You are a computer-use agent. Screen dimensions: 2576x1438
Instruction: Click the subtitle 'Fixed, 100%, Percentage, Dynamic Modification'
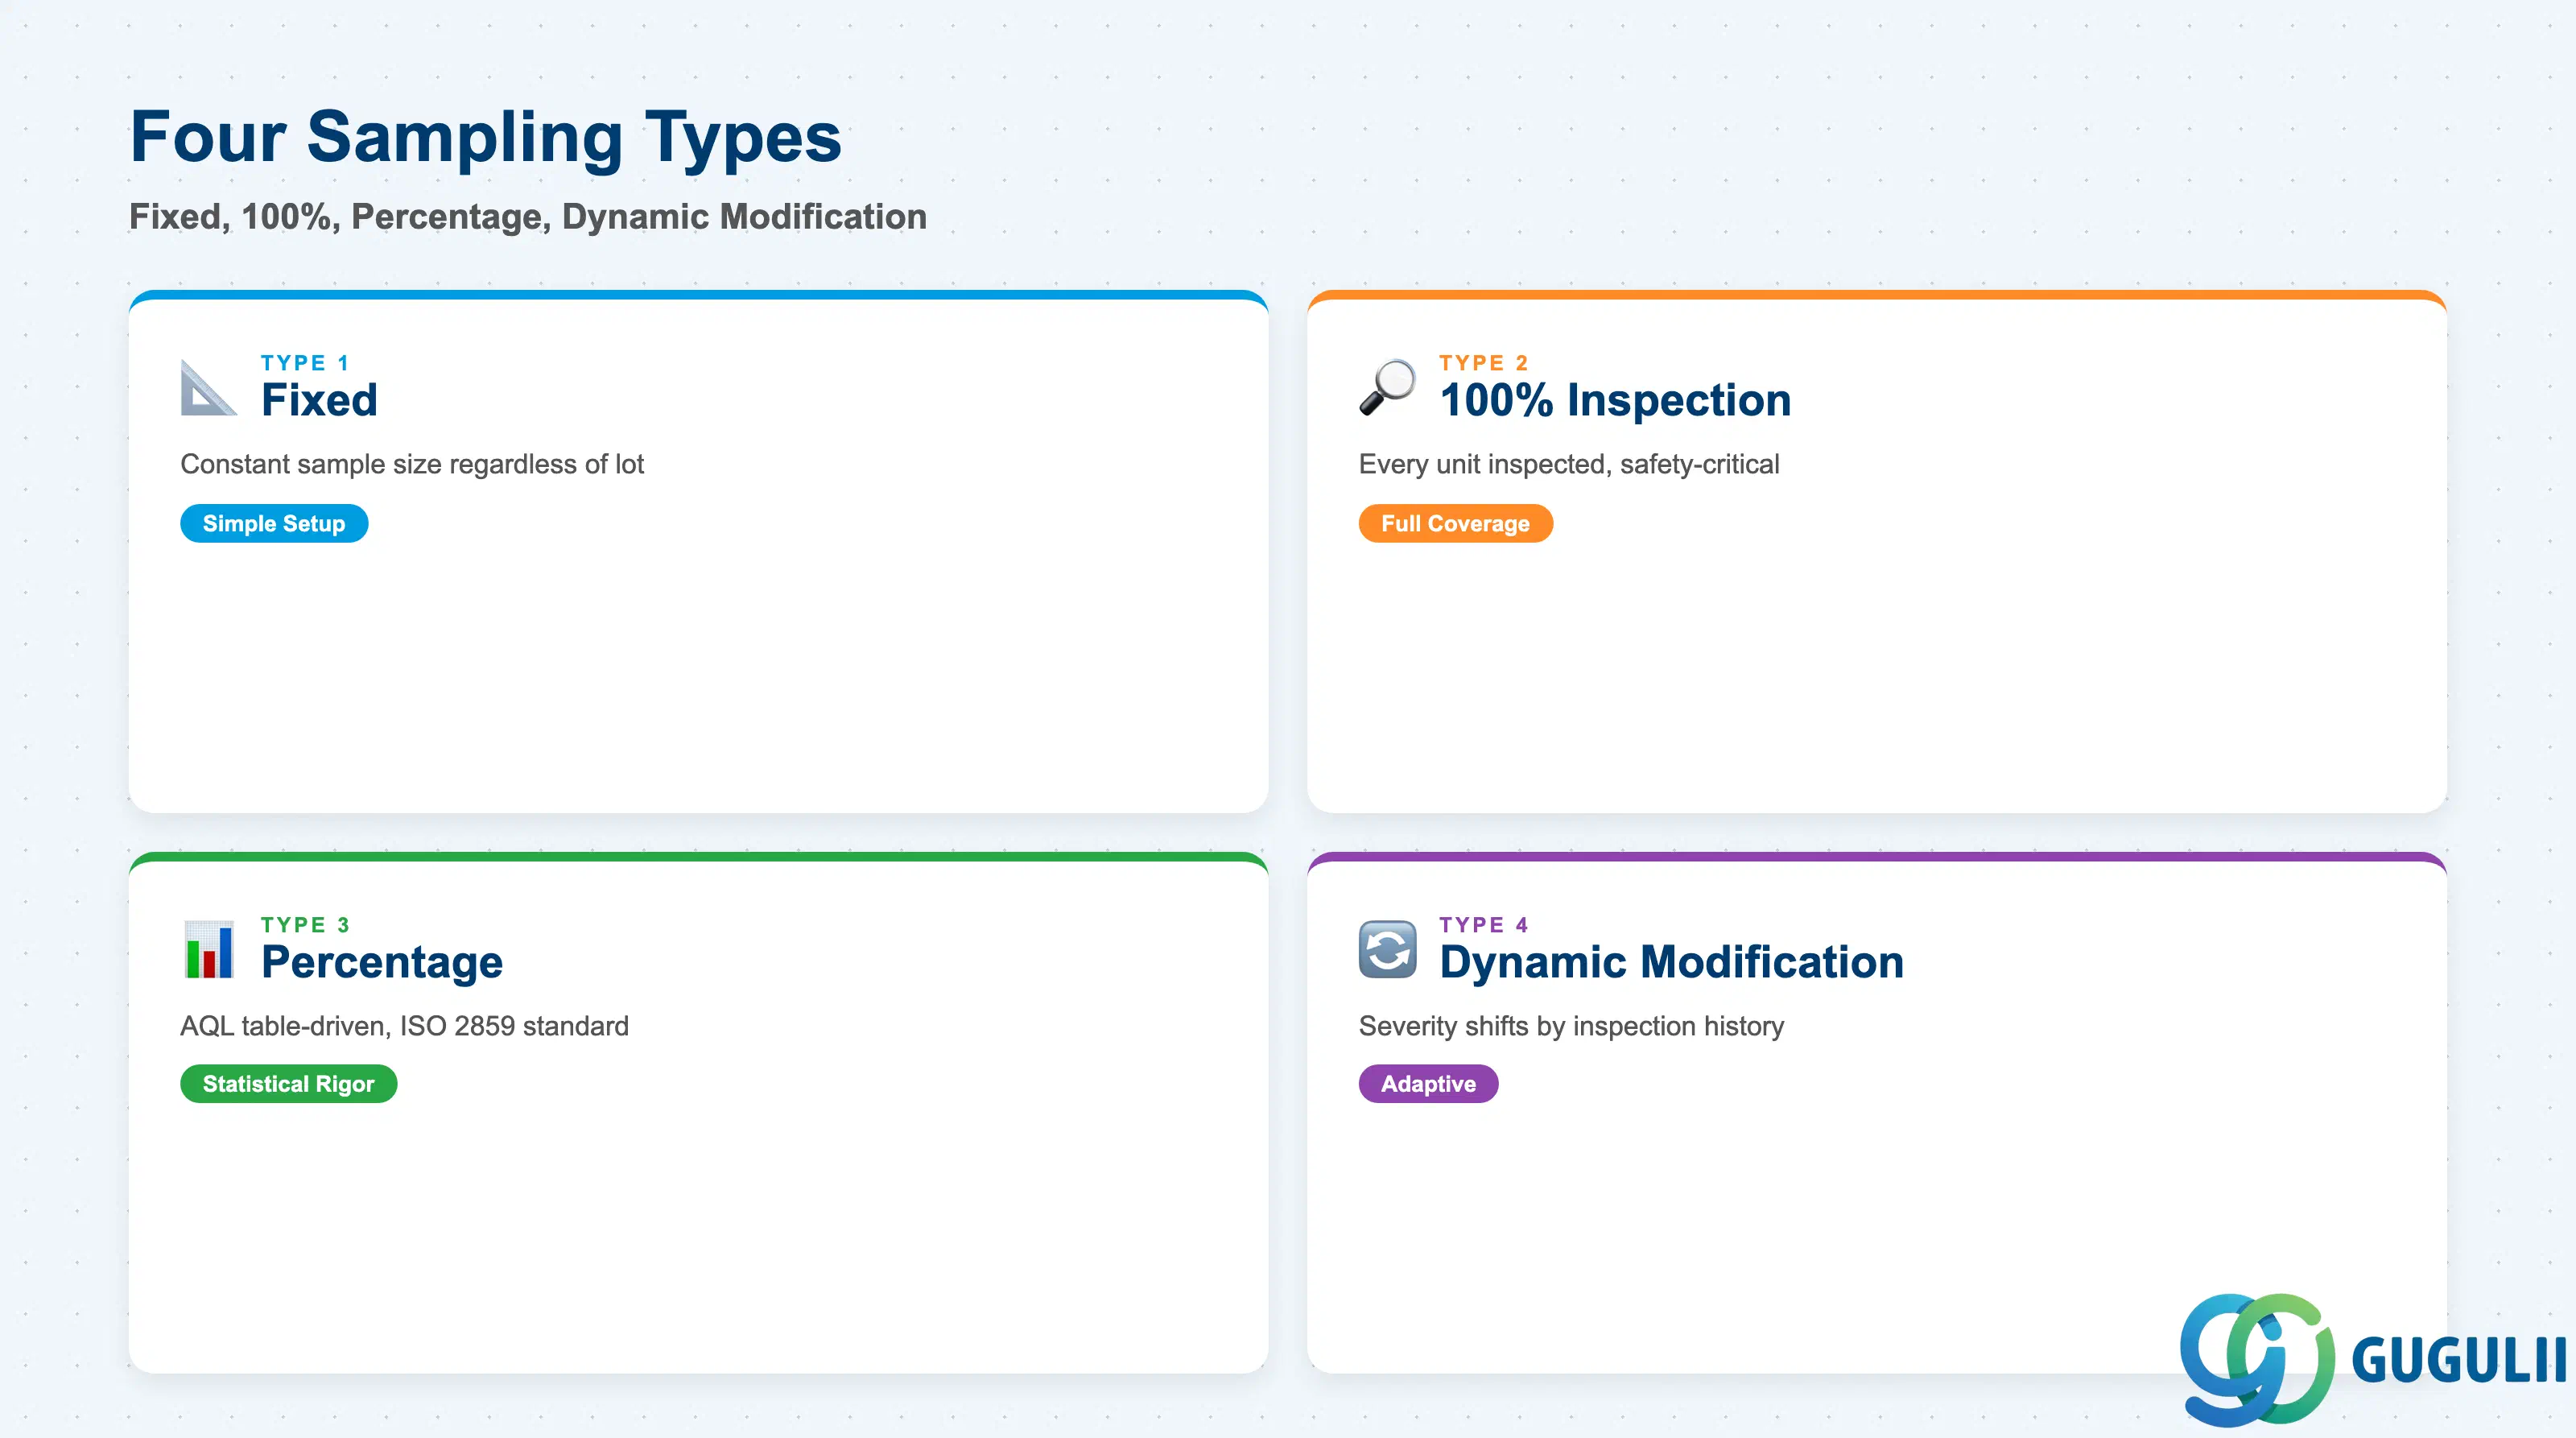point(528,217)
